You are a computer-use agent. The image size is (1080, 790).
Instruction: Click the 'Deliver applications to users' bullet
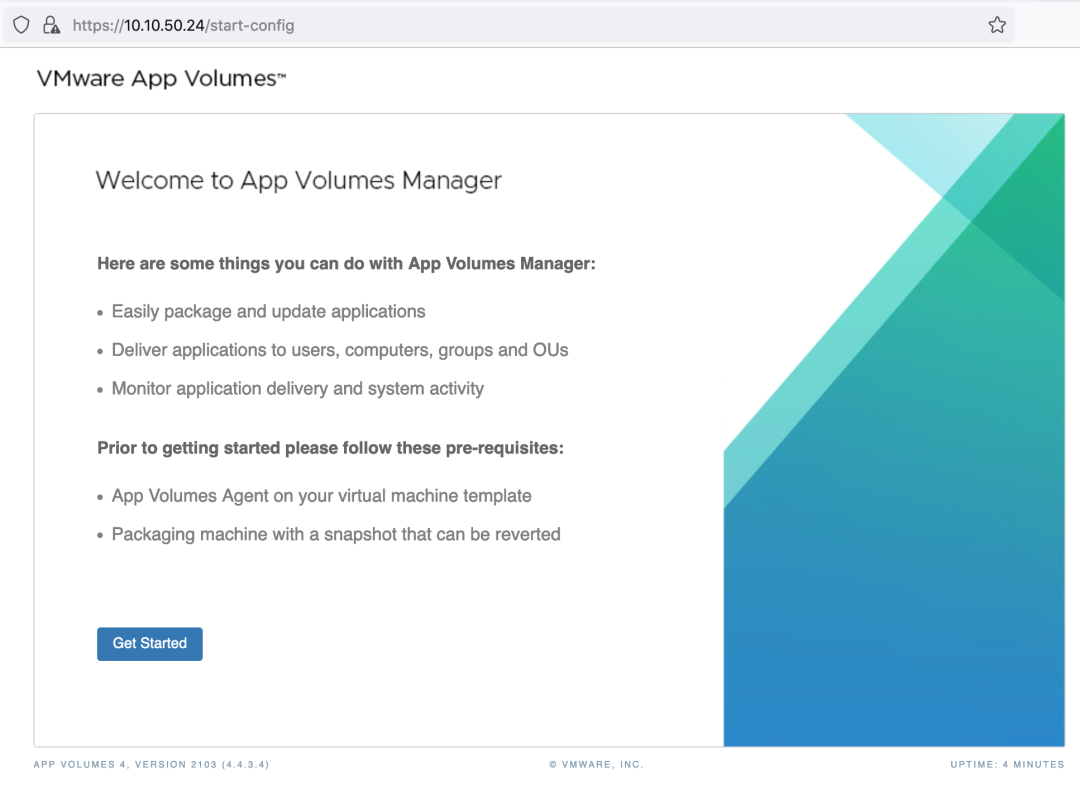tap(340, 350)
